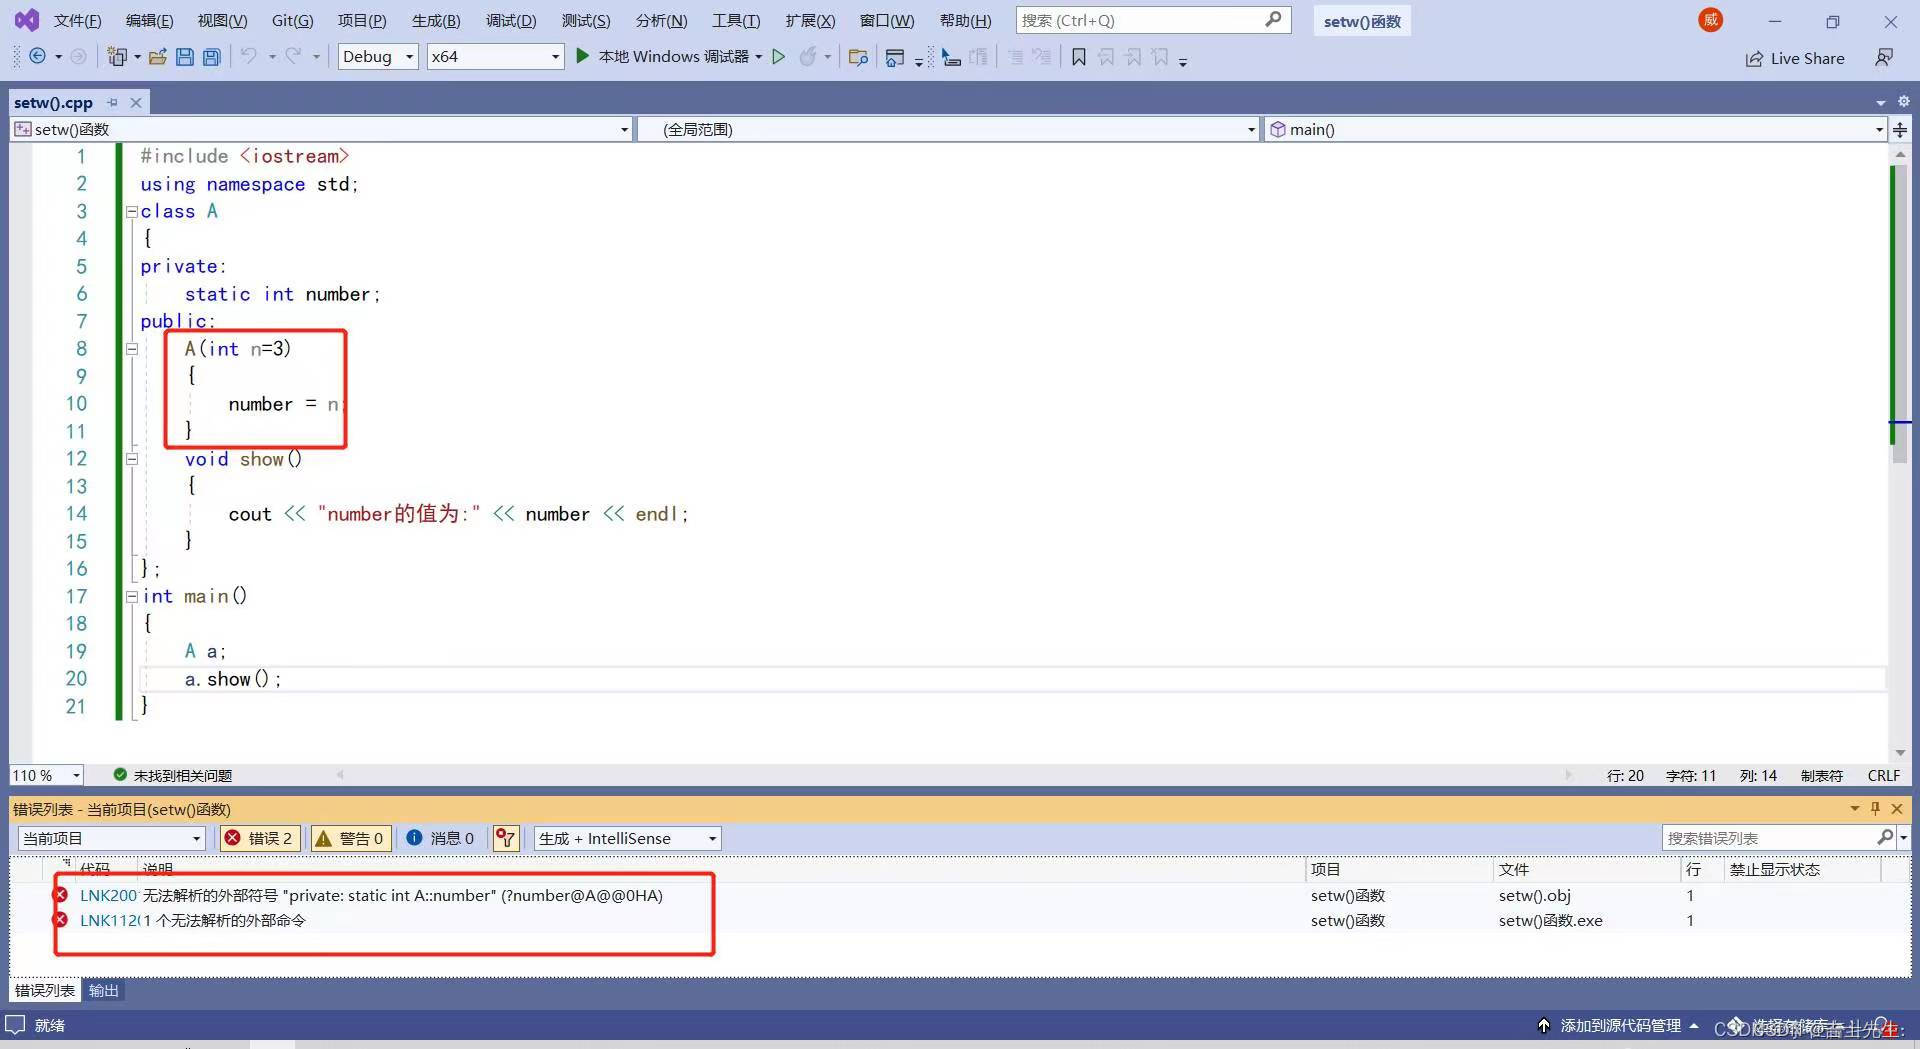Viewport: 1920px width, 1049px height.
Task: Click the redo arrow icon
Action: [x=293, y=57]
